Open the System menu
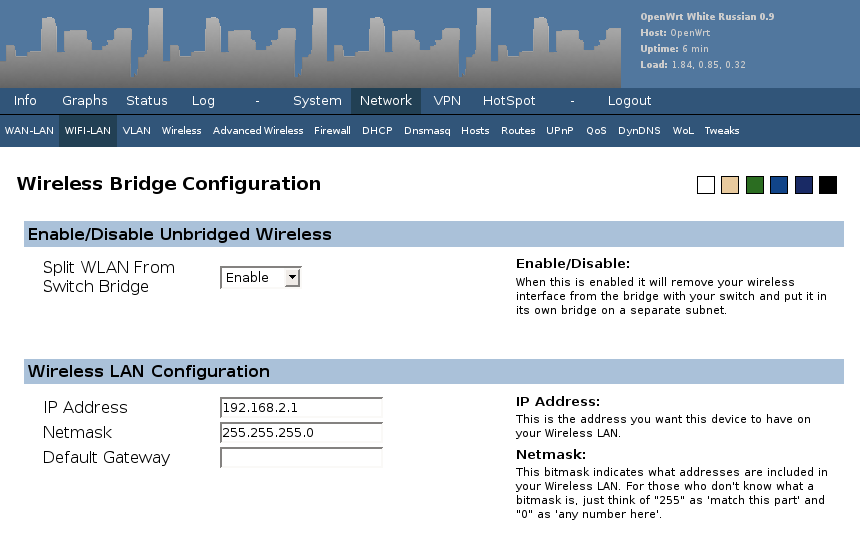Image resolution: width=860 pixels, height=540 pixels. click(x=317, y=101)
